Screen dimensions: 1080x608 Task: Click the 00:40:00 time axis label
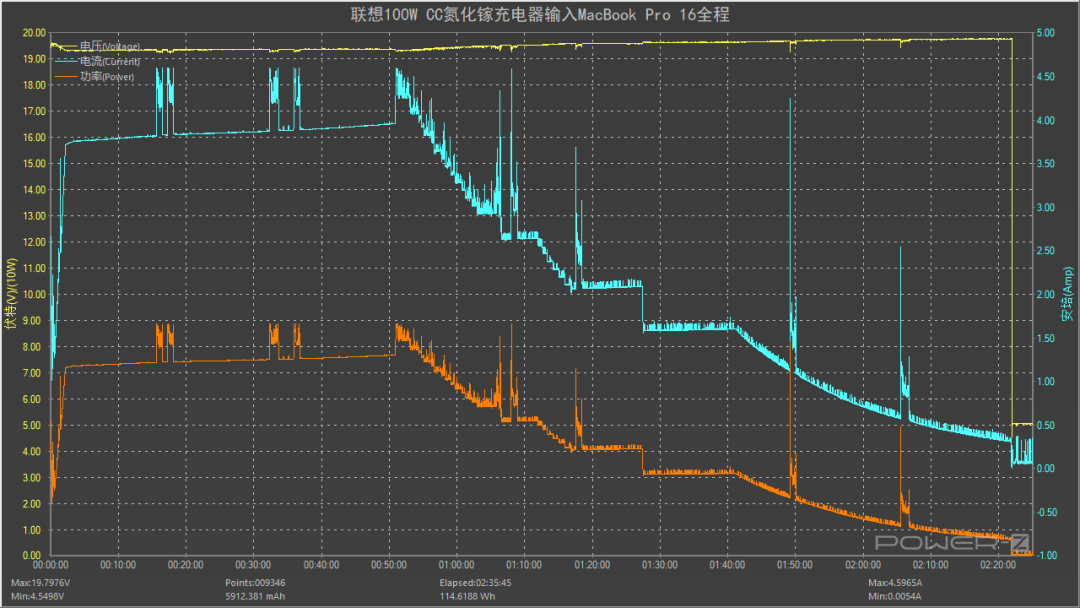coord(322,565)
